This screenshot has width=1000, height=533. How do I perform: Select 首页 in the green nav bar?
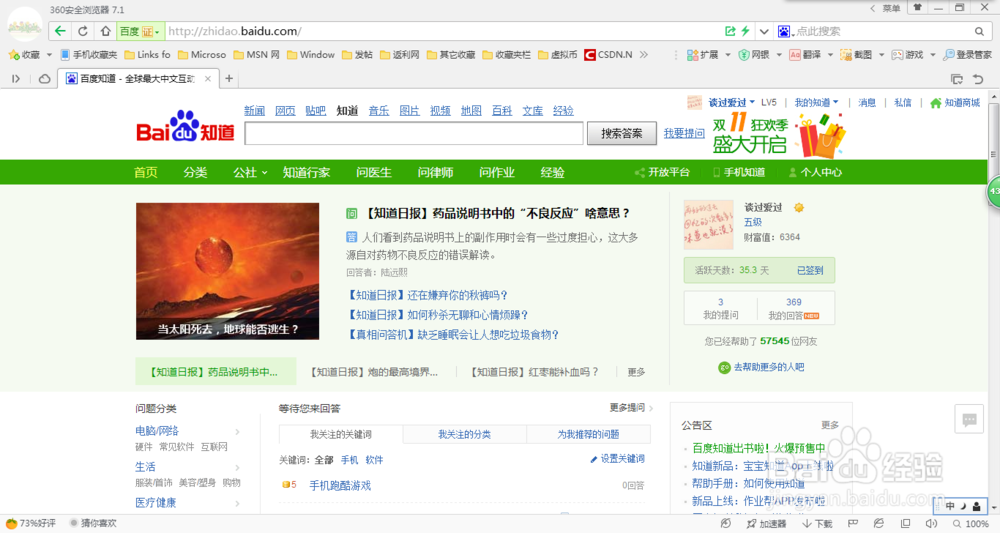pyautogui.click(x=145, y=172)
